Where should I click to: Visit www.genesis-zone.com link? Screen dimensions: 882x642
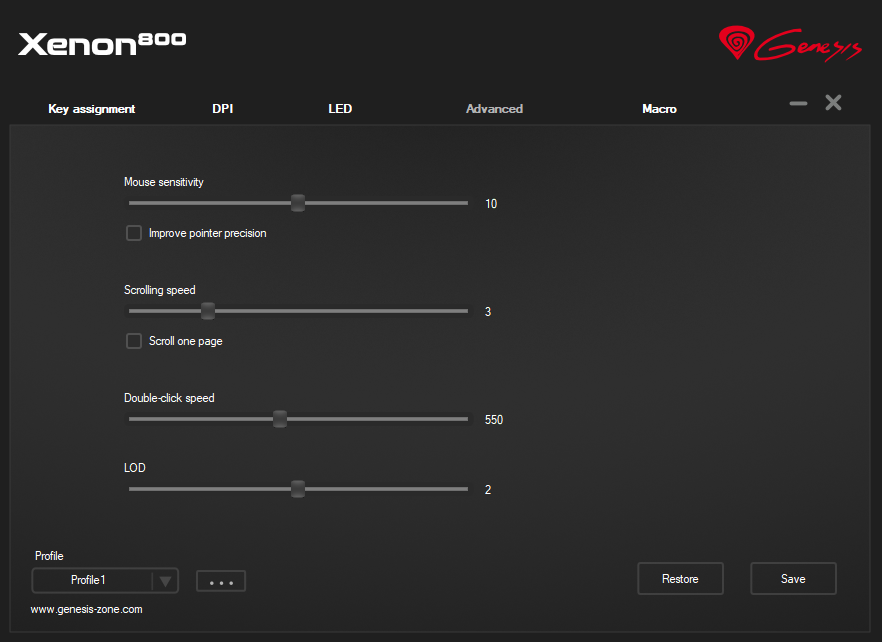(x=86, y=609)
